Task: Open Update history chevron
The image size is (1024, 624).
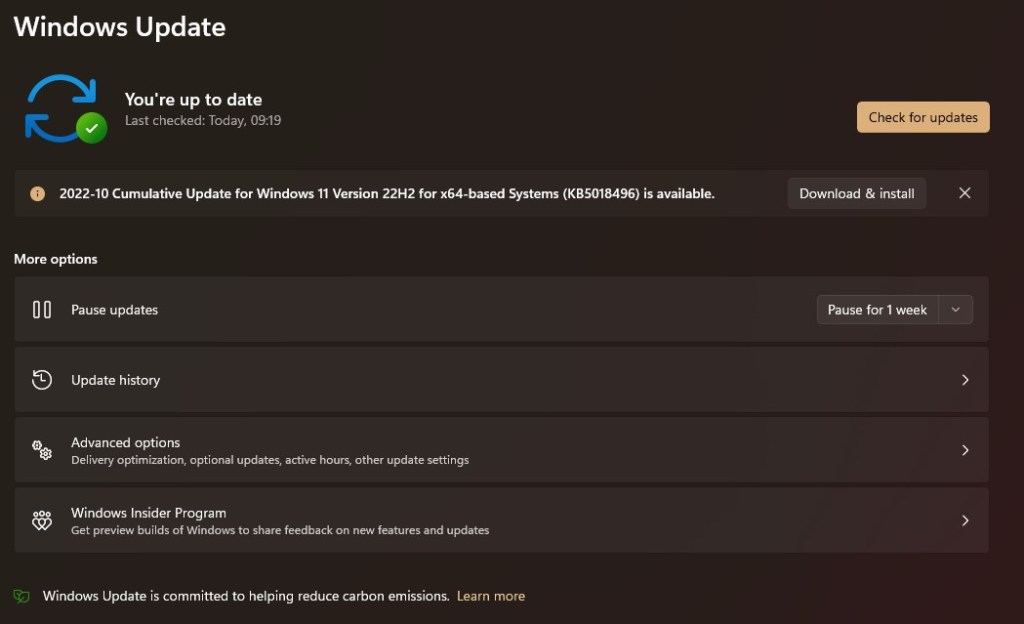Action: click(x=965, y=380)
